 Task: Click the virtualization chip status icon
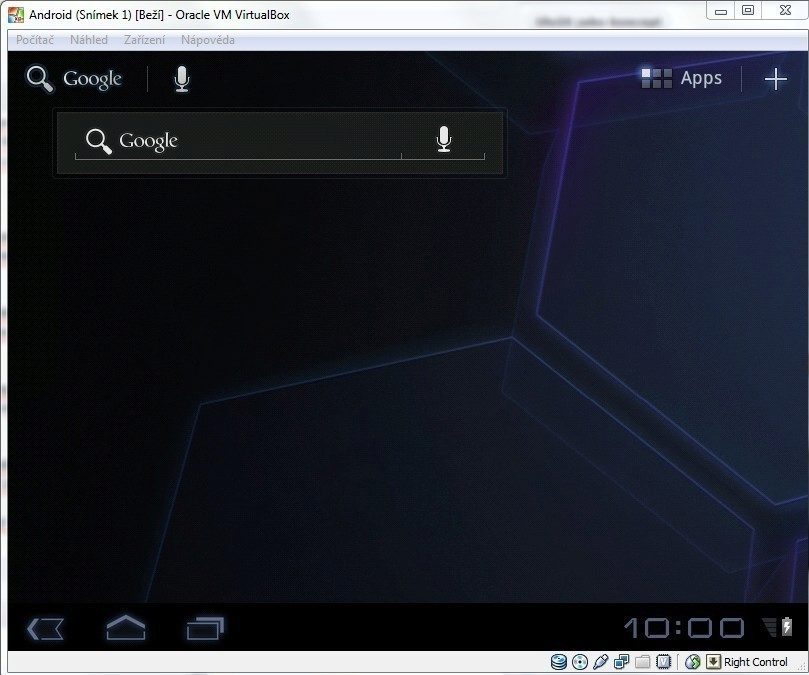(x=664, y=662)
